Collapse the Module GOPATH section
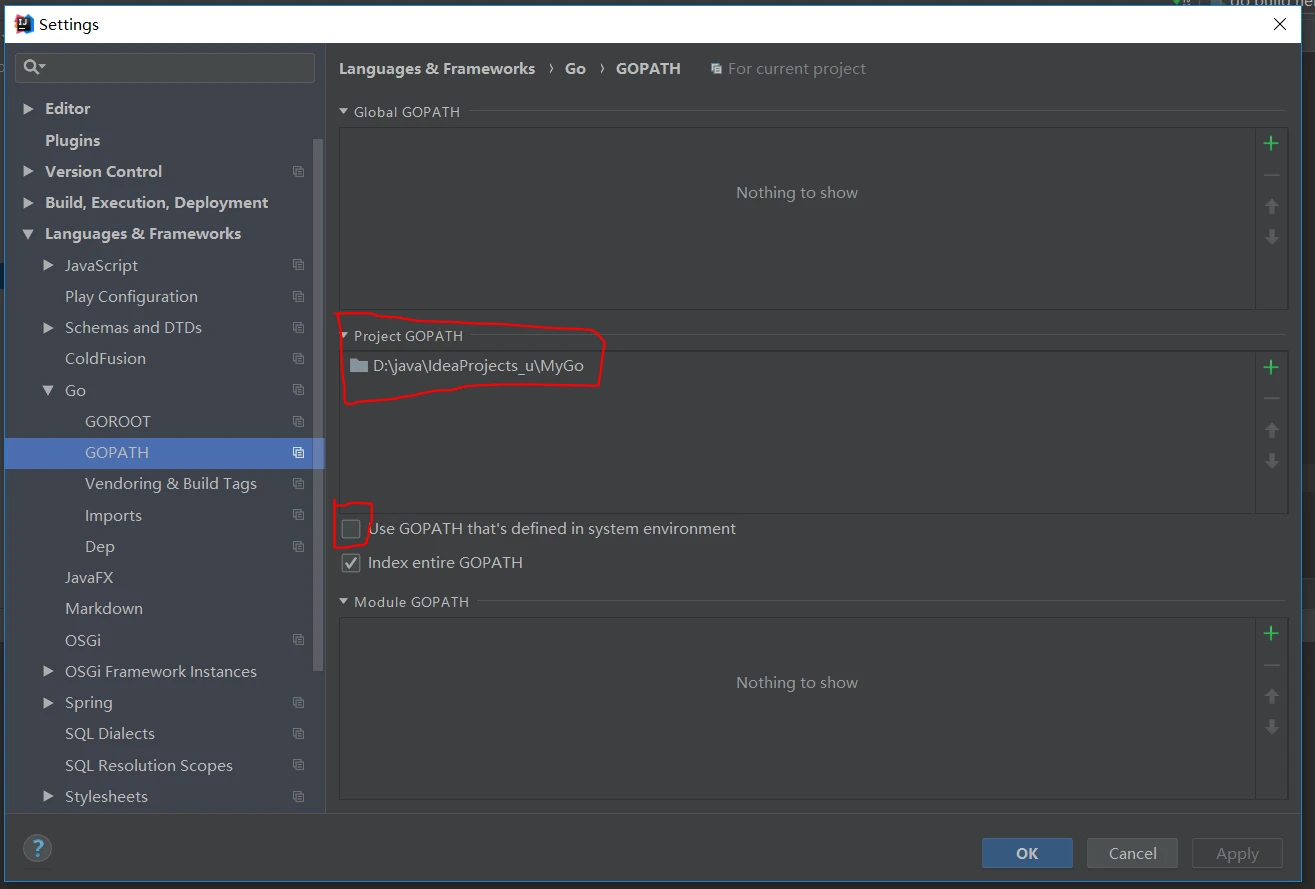The width and height of the screenshot is (1315, 889). 344,602
